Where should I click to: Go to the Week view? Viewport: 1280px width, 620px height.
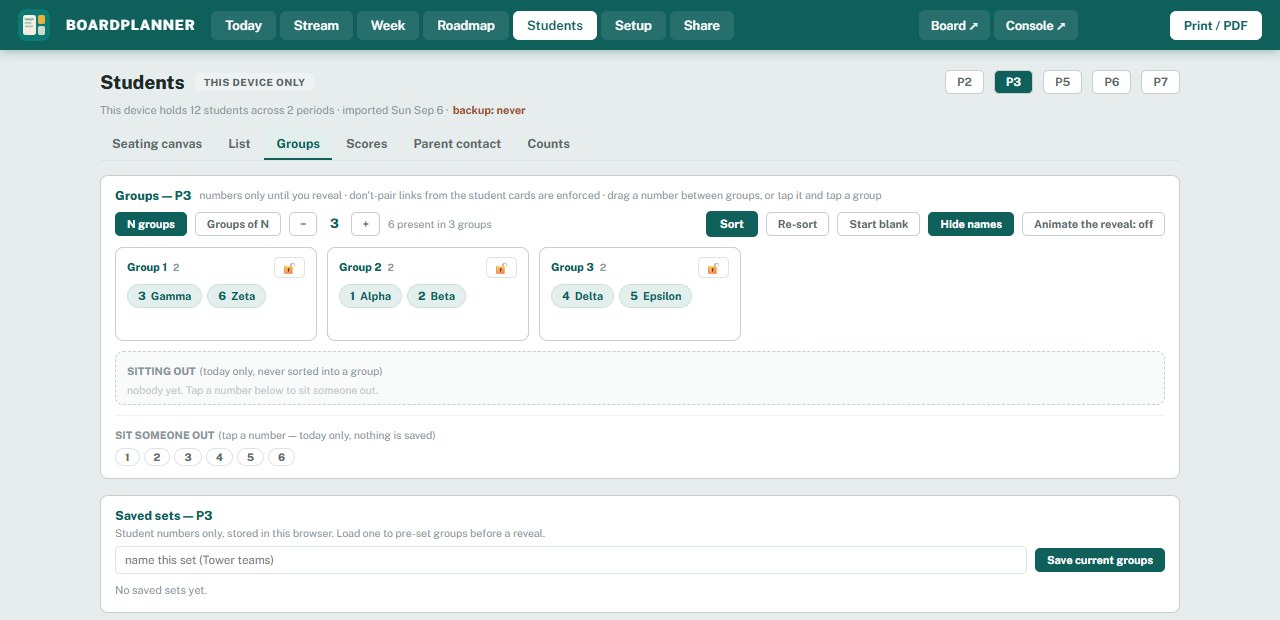tap(388, 26)
